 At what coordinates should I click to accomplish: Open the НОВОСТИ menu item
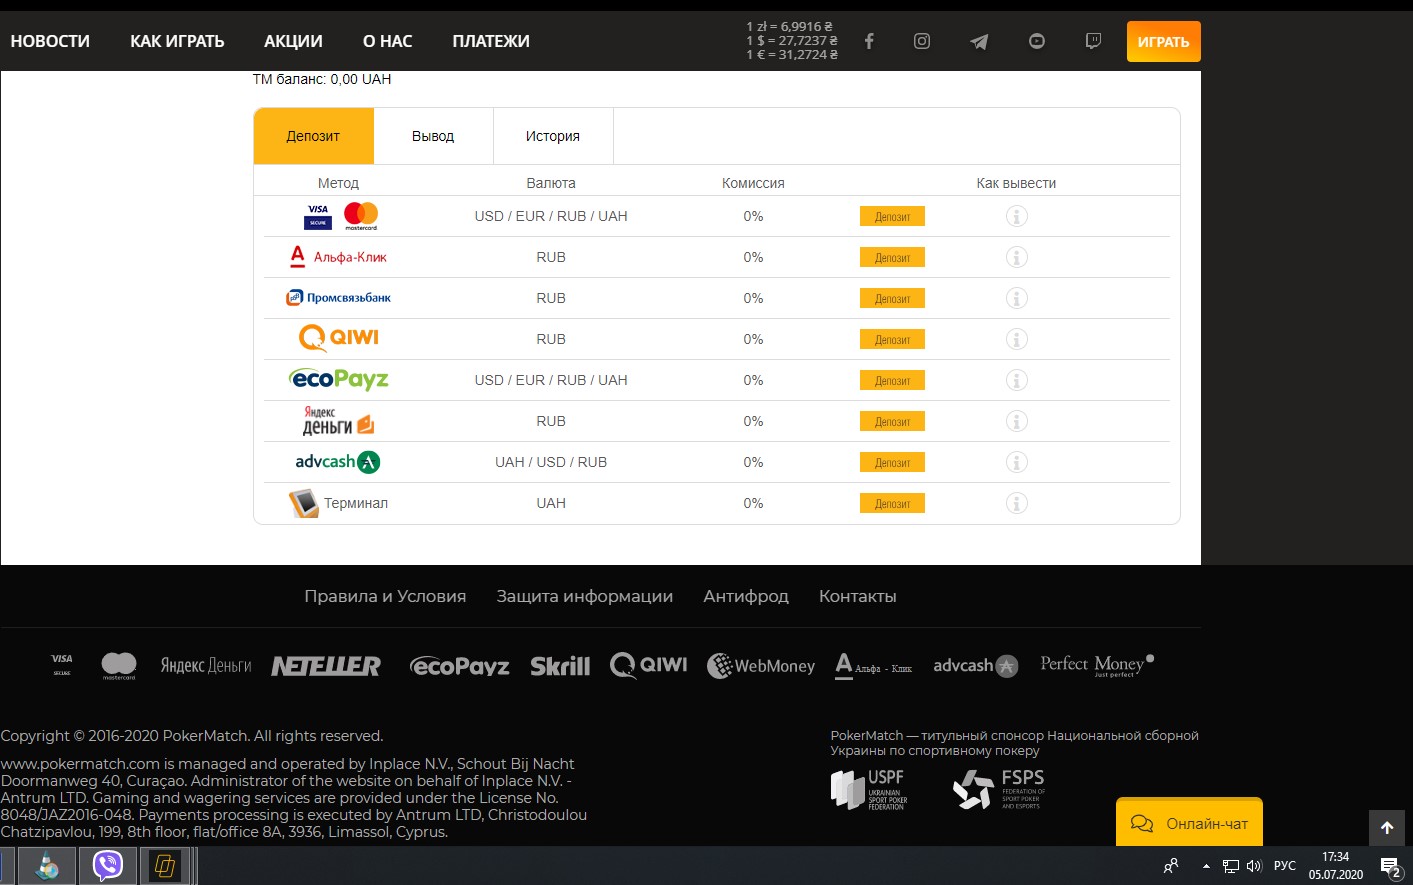point(50,41)
